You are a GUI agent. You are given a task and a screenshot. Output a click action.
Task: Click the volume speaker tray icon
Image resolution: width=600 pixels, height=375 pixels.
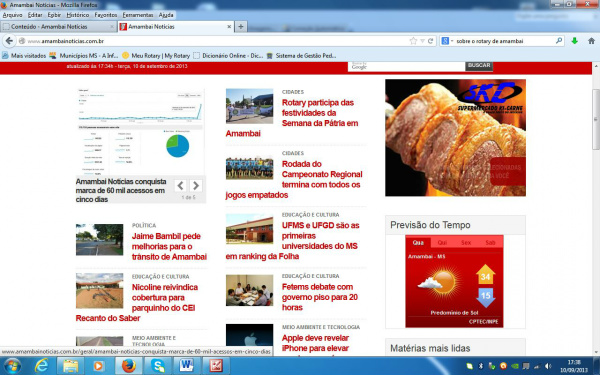548,366
